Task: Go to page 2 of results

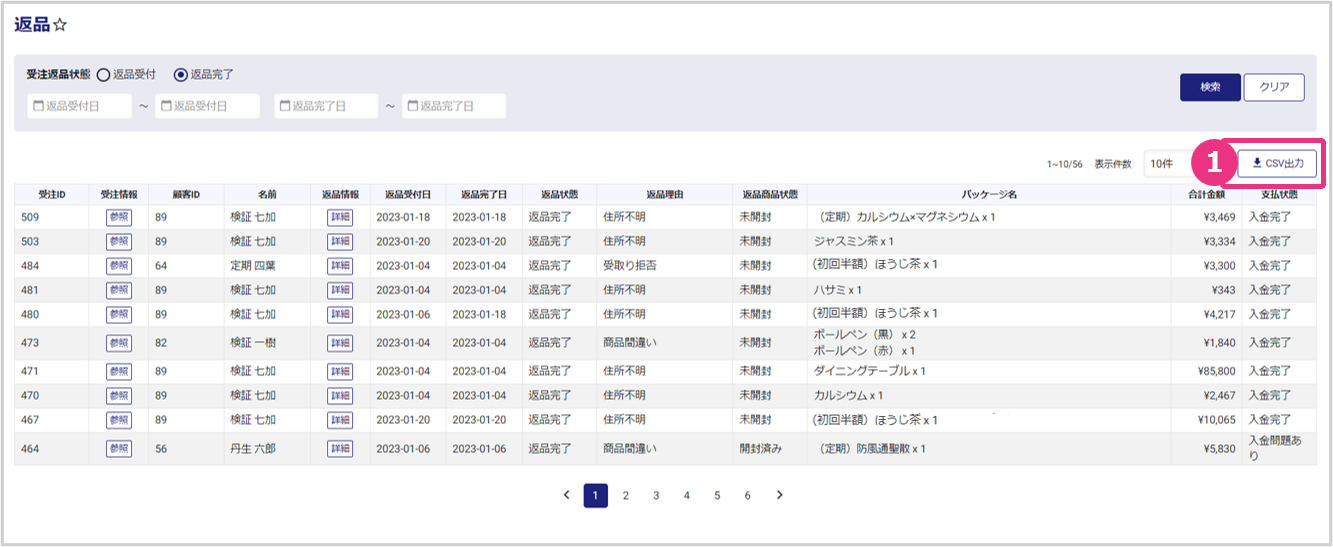Action: click(626, 495)
